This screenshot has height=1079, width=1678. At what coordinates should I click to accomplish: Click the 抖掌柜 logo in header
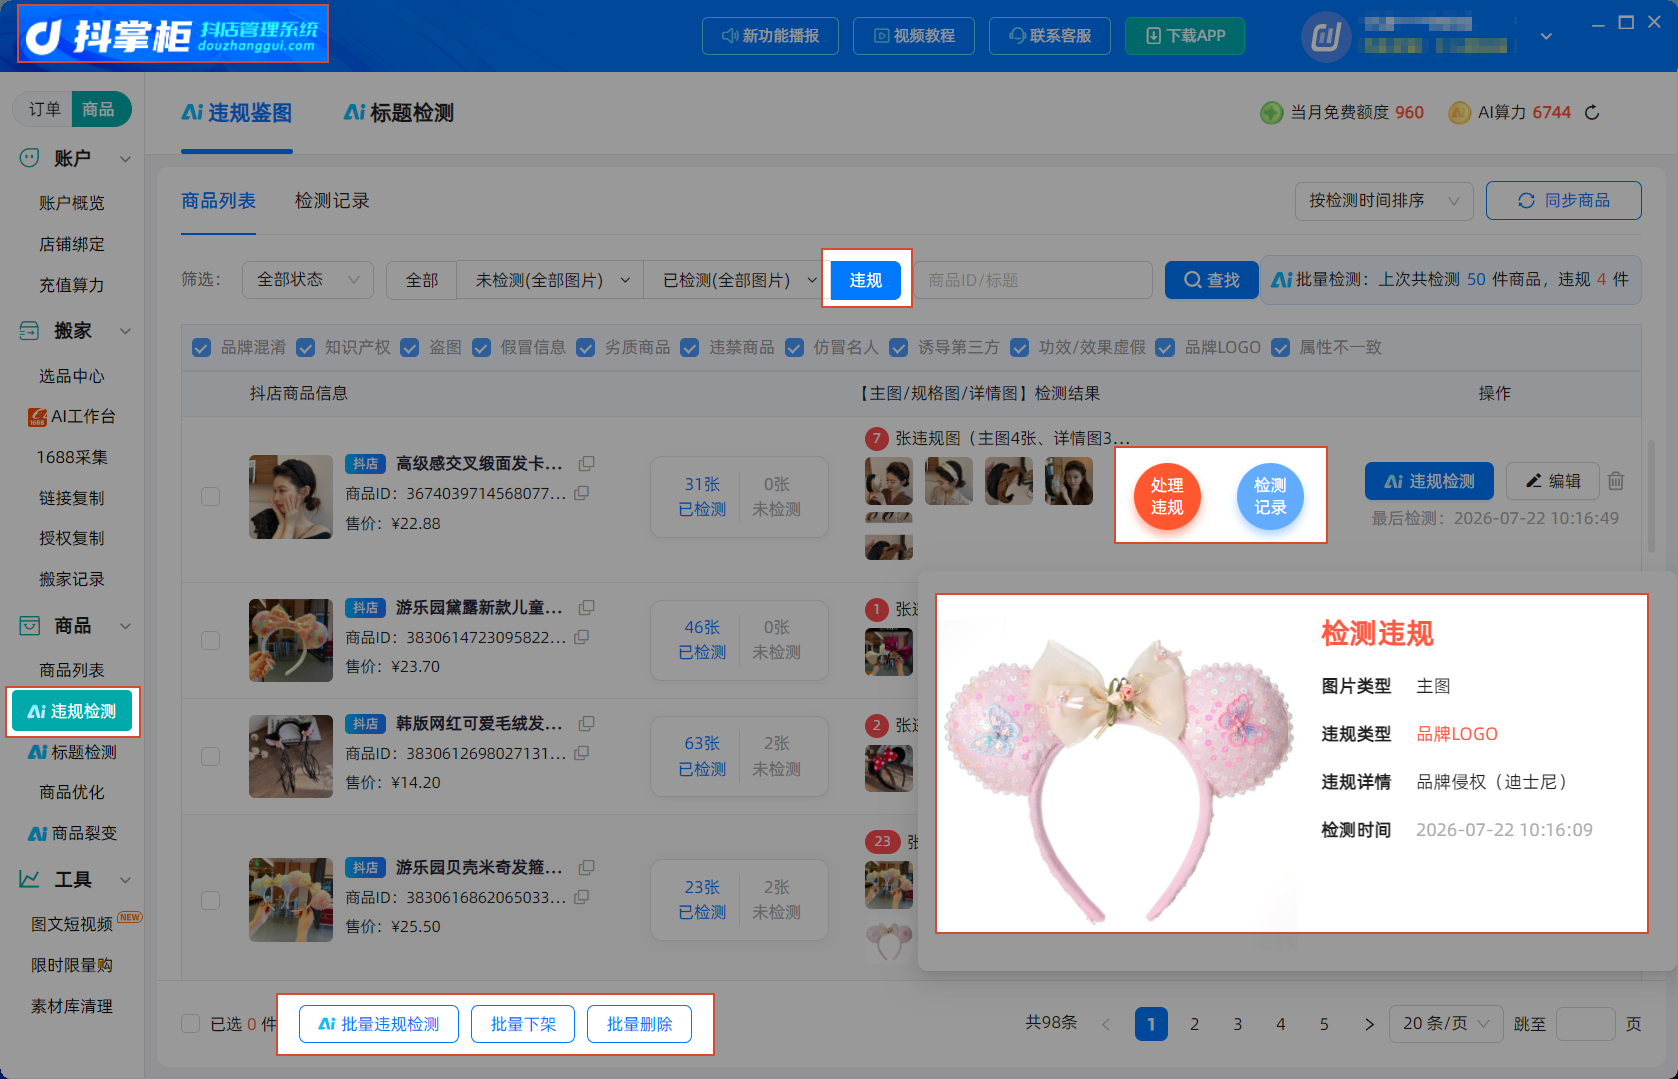[173, 34]
